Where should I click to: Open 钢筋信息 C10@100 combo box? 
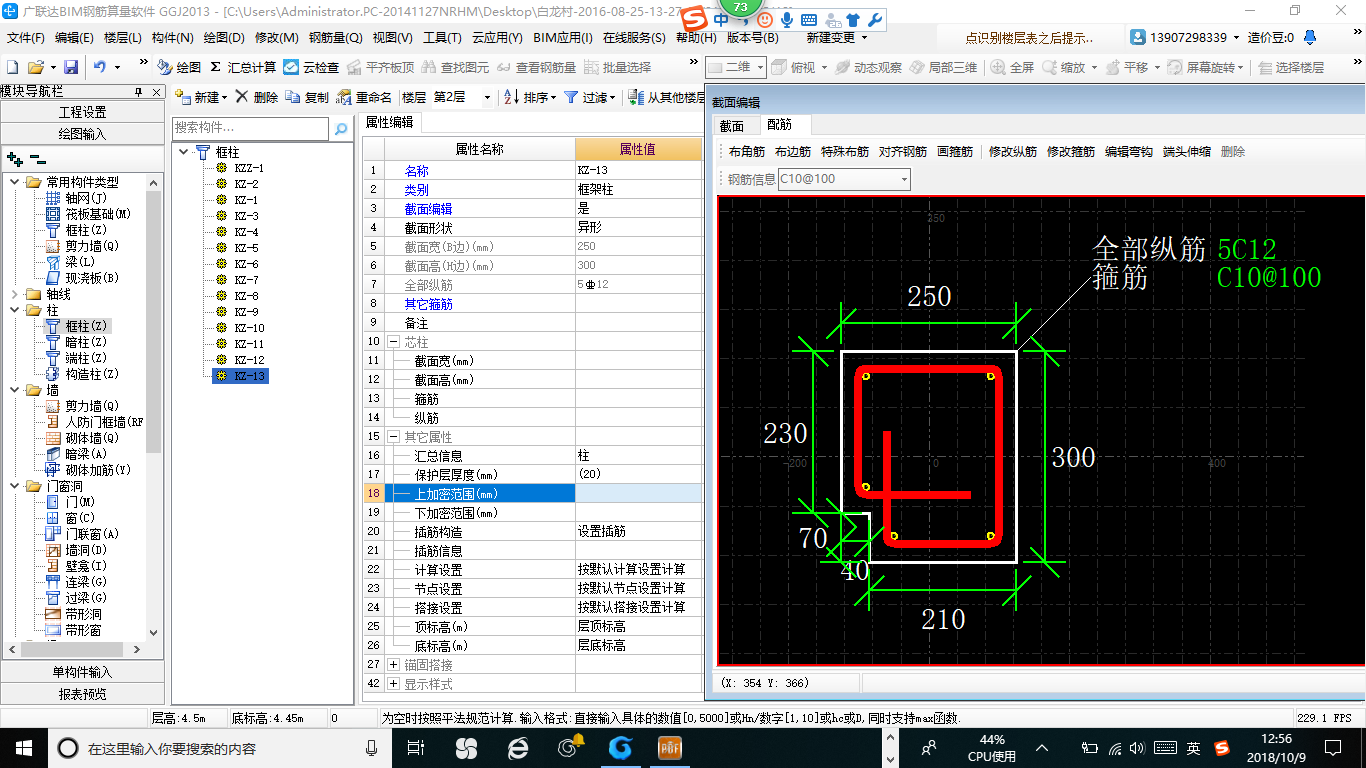click(x=844, y=180)
